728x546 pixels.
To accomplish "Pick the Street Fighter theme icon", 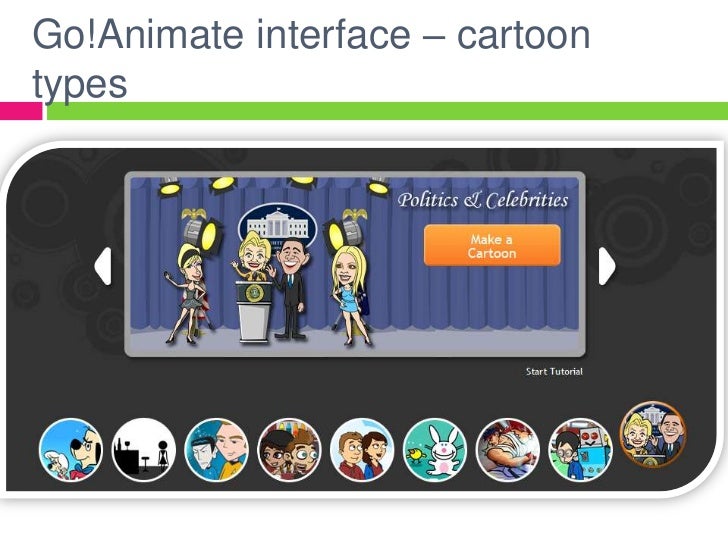I will coord(507,449).
